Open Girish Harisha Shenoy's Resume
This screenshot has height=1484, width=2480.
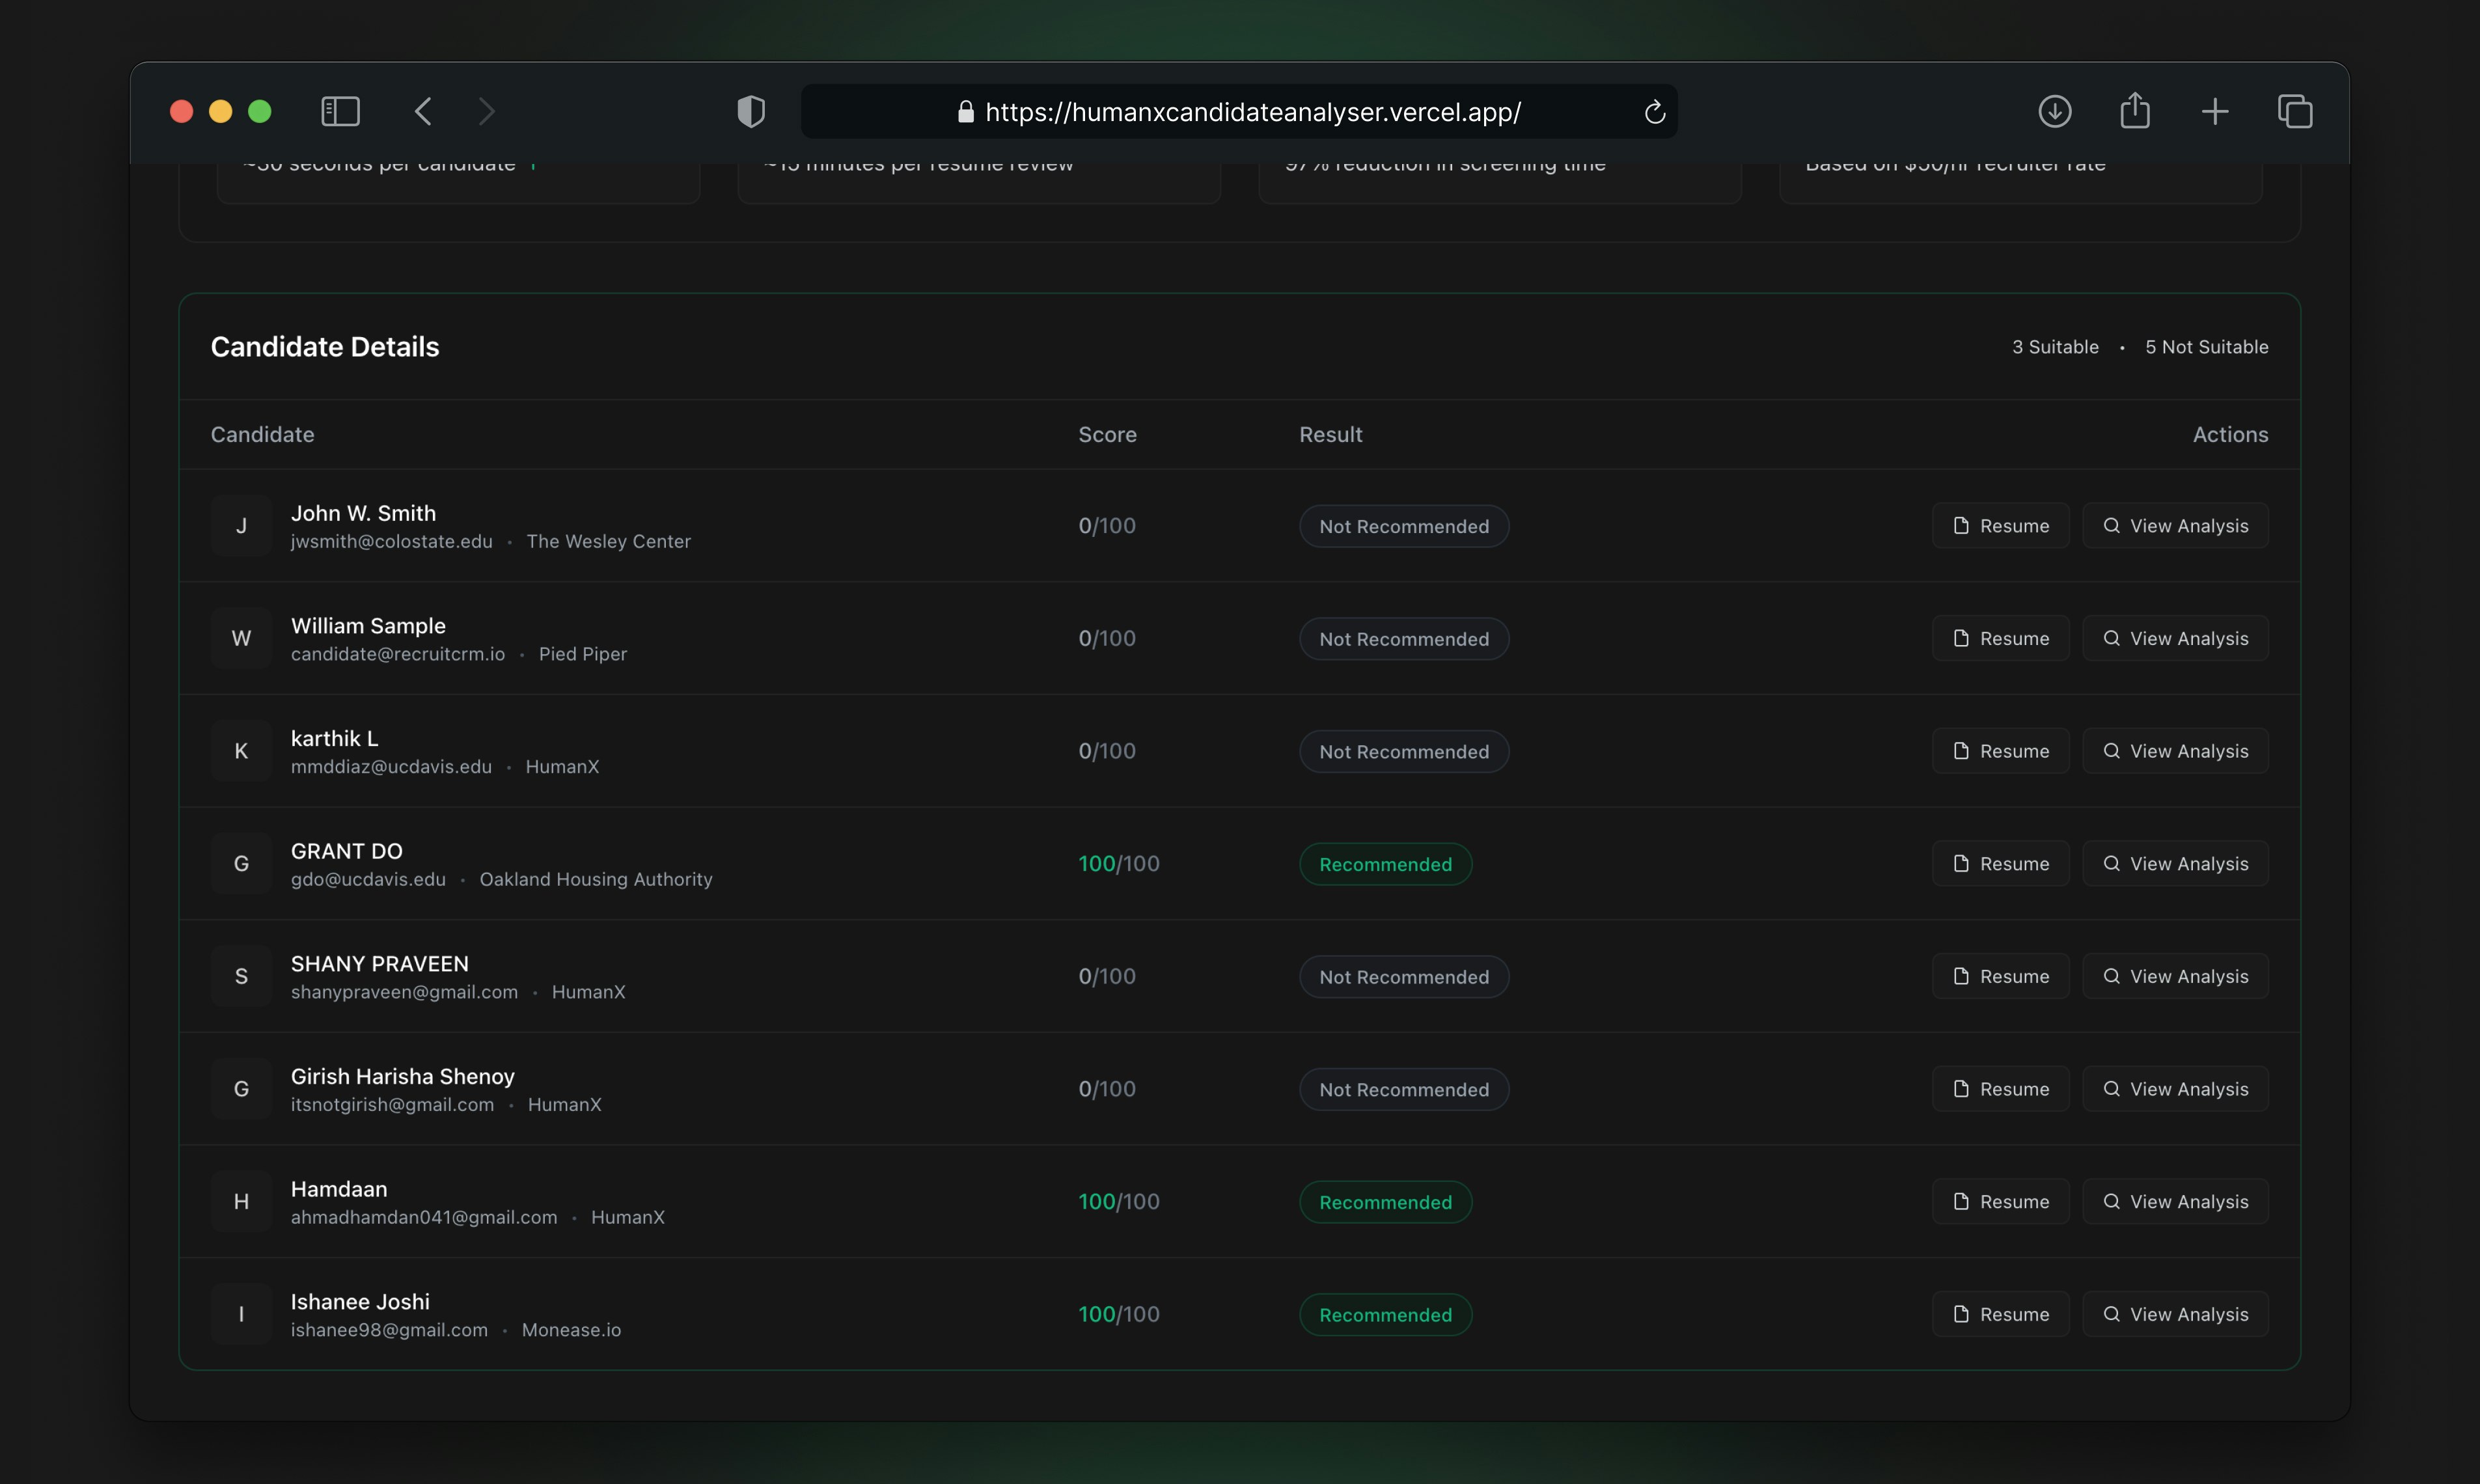(x=2000, y=1089)
